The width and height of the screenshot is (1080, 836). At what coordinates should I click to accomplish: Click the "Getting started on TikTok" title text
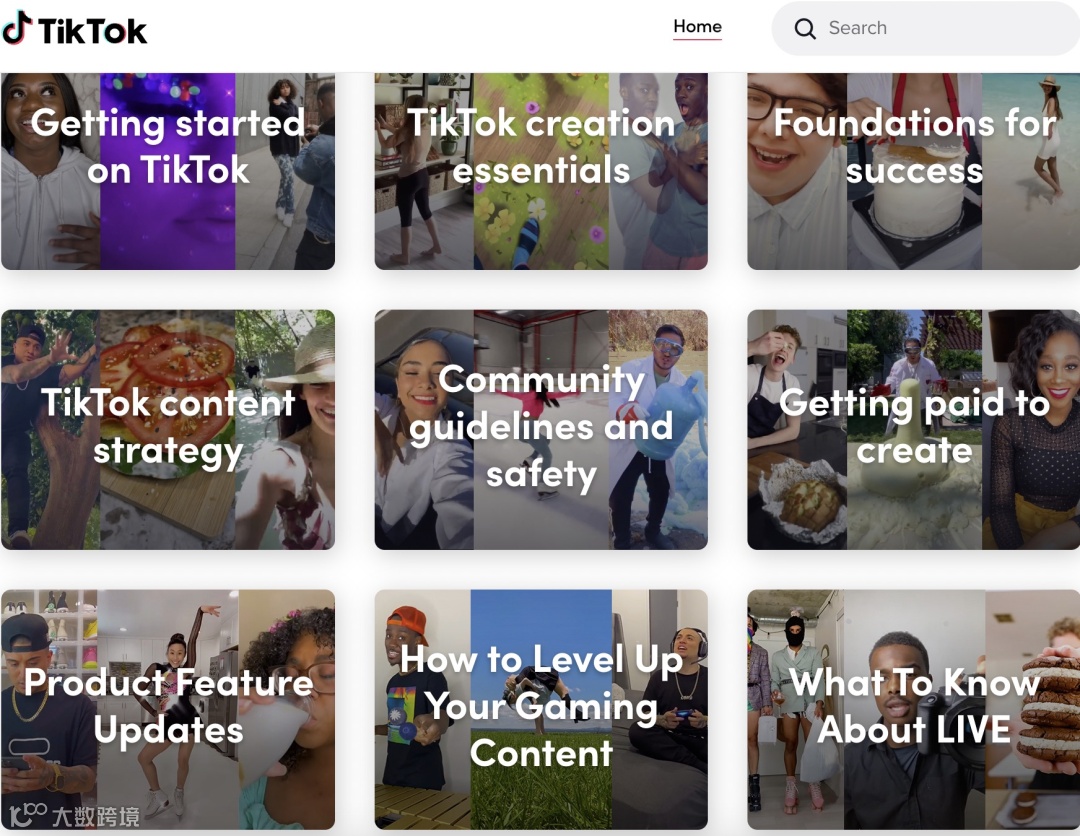click(168, 146)
